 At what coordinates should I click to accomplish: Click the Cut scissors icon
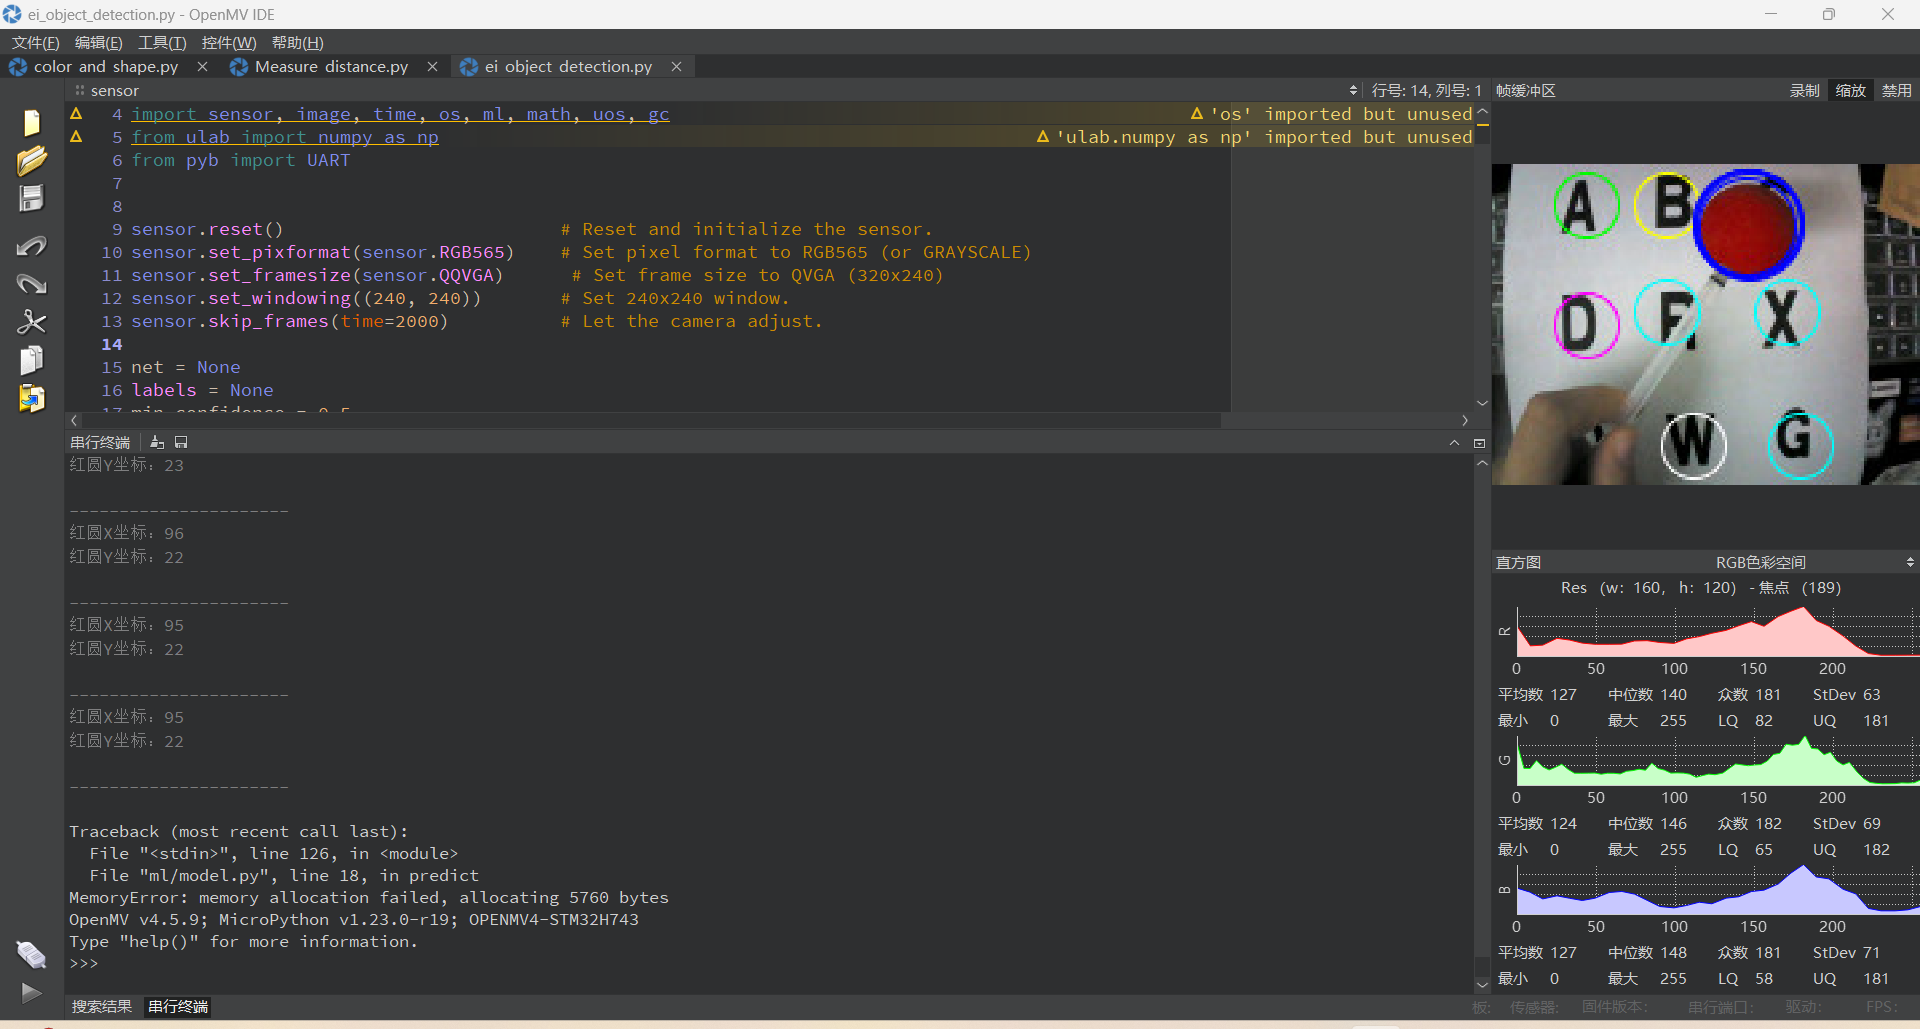32,322
